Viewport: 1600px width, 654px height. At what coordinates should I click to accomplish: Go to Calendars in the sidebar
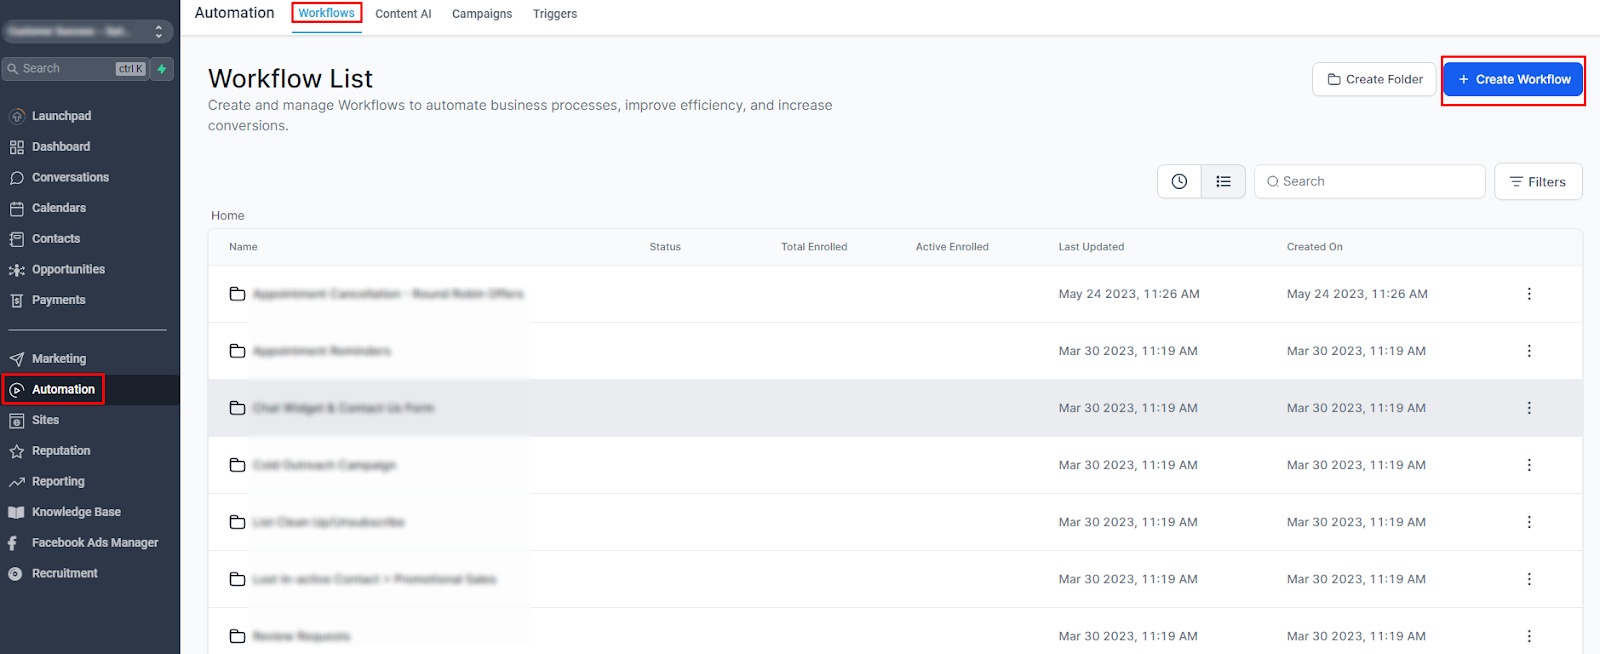click(x=59, y=208)
